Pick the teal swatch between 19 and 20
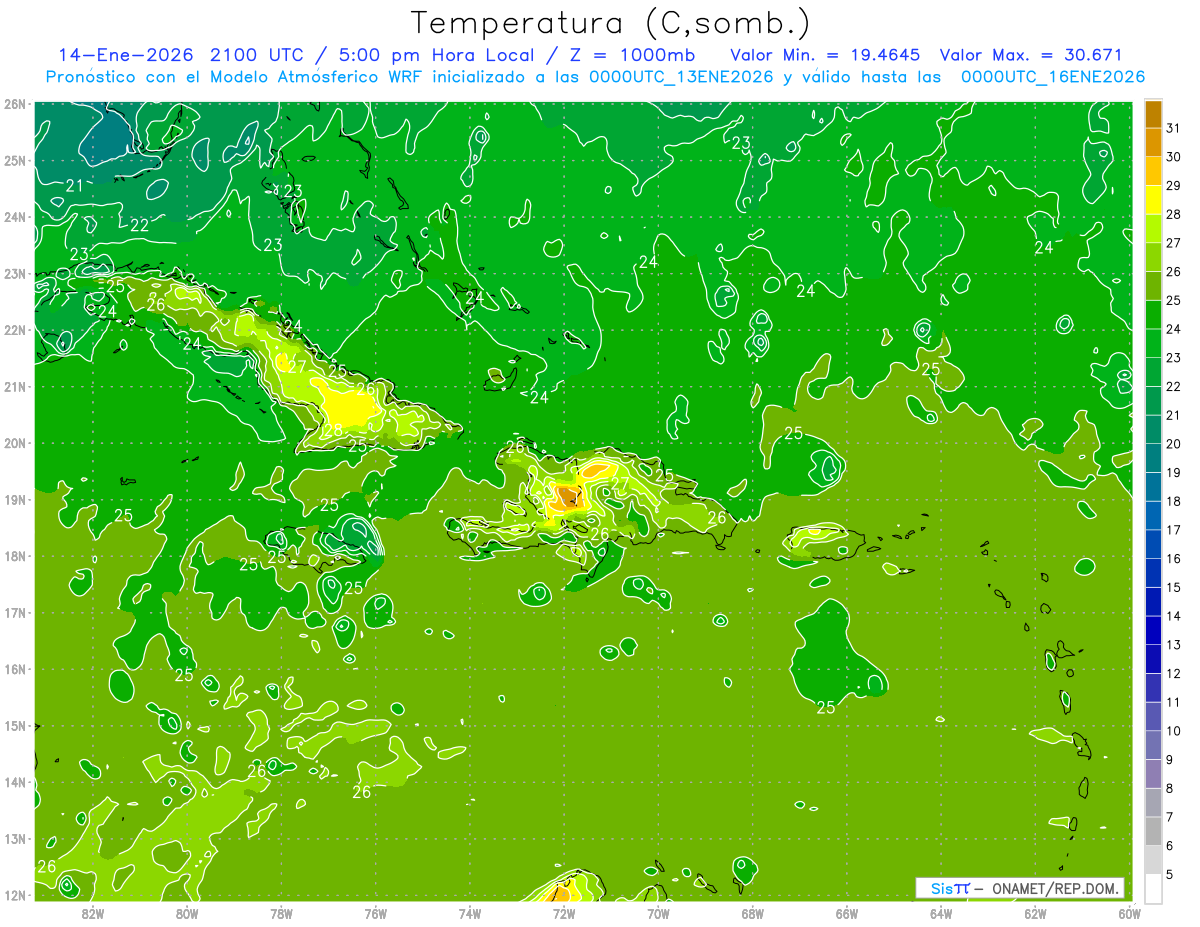Image resolution: width=1200 pixels, height=927 pixels. click(1153, 457)
